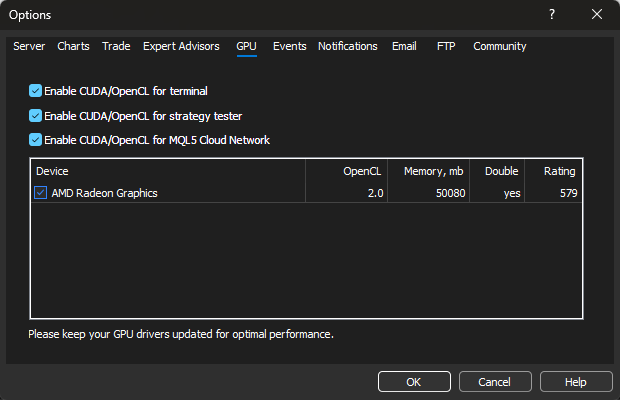Click the Rating column header
The height and width of the screenshot is (400, 620).
(559, 172)
